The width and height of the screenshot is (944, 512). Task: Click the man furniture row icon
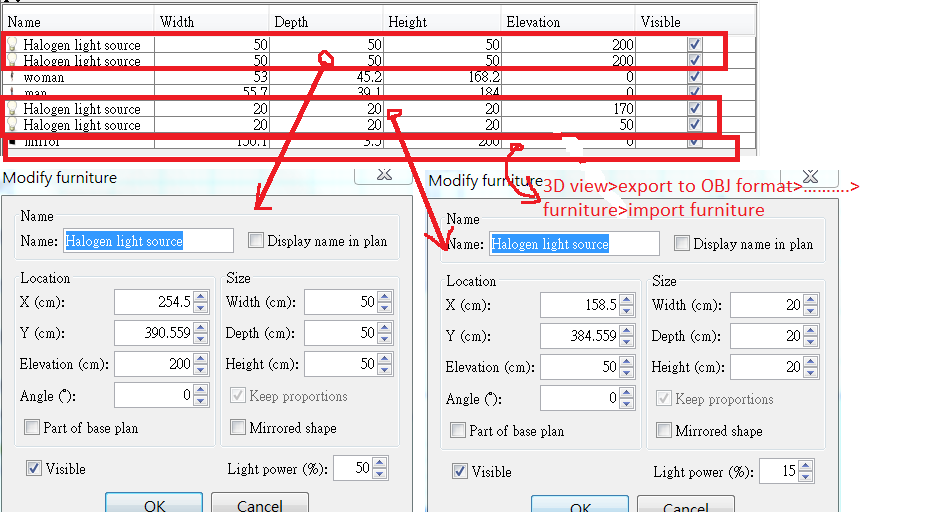click(x=12, y=93)
